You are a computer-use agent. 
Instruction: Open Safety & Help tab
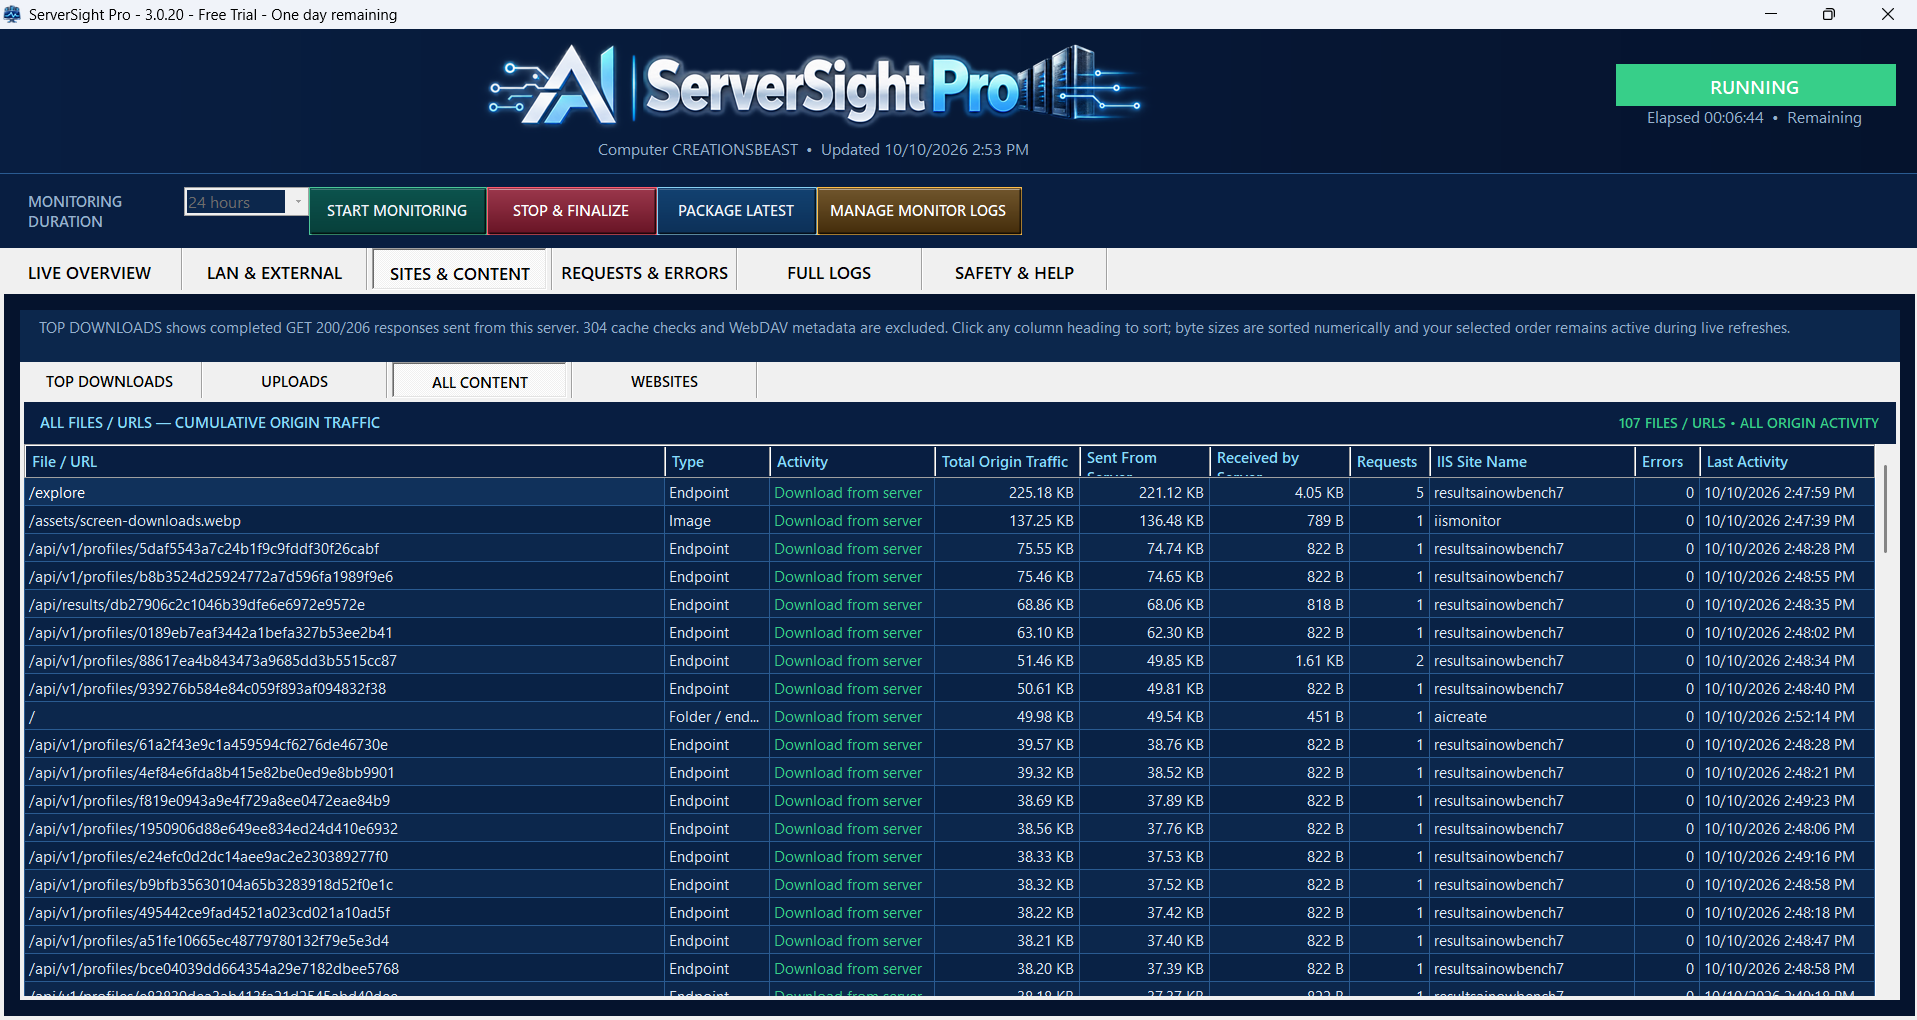[1014, 273]
